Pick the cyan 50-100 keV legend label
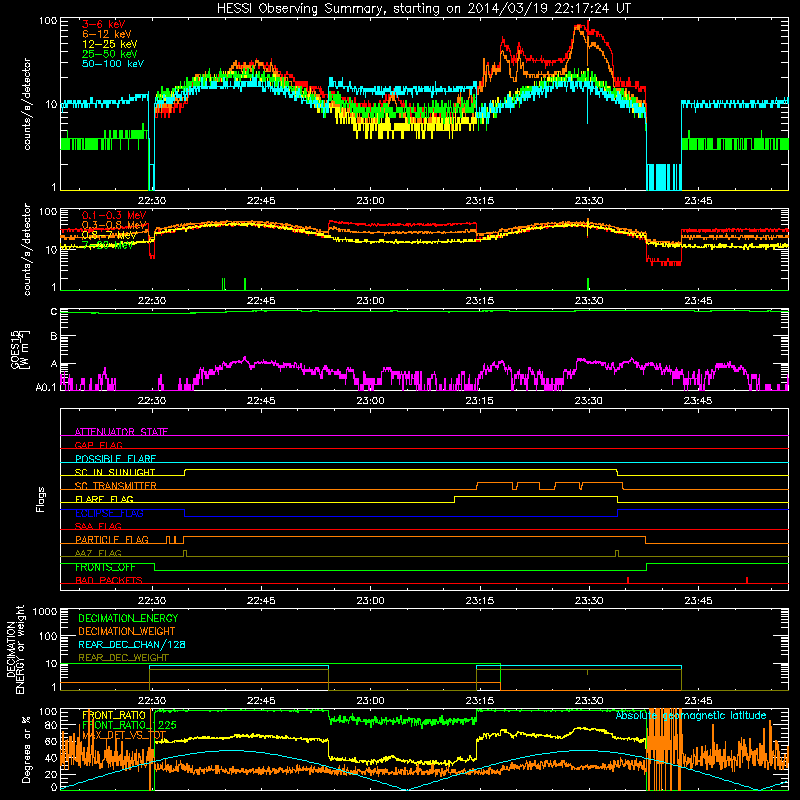This screenshot has height=800, width=800. [x=113, y=64]
